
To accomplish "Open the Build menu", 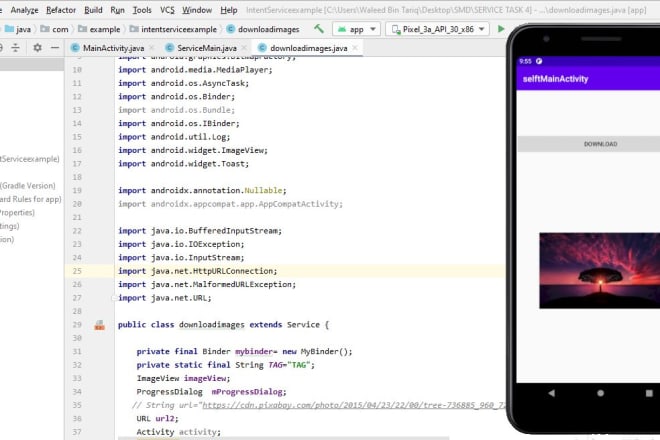I will (x=93, y=10).
